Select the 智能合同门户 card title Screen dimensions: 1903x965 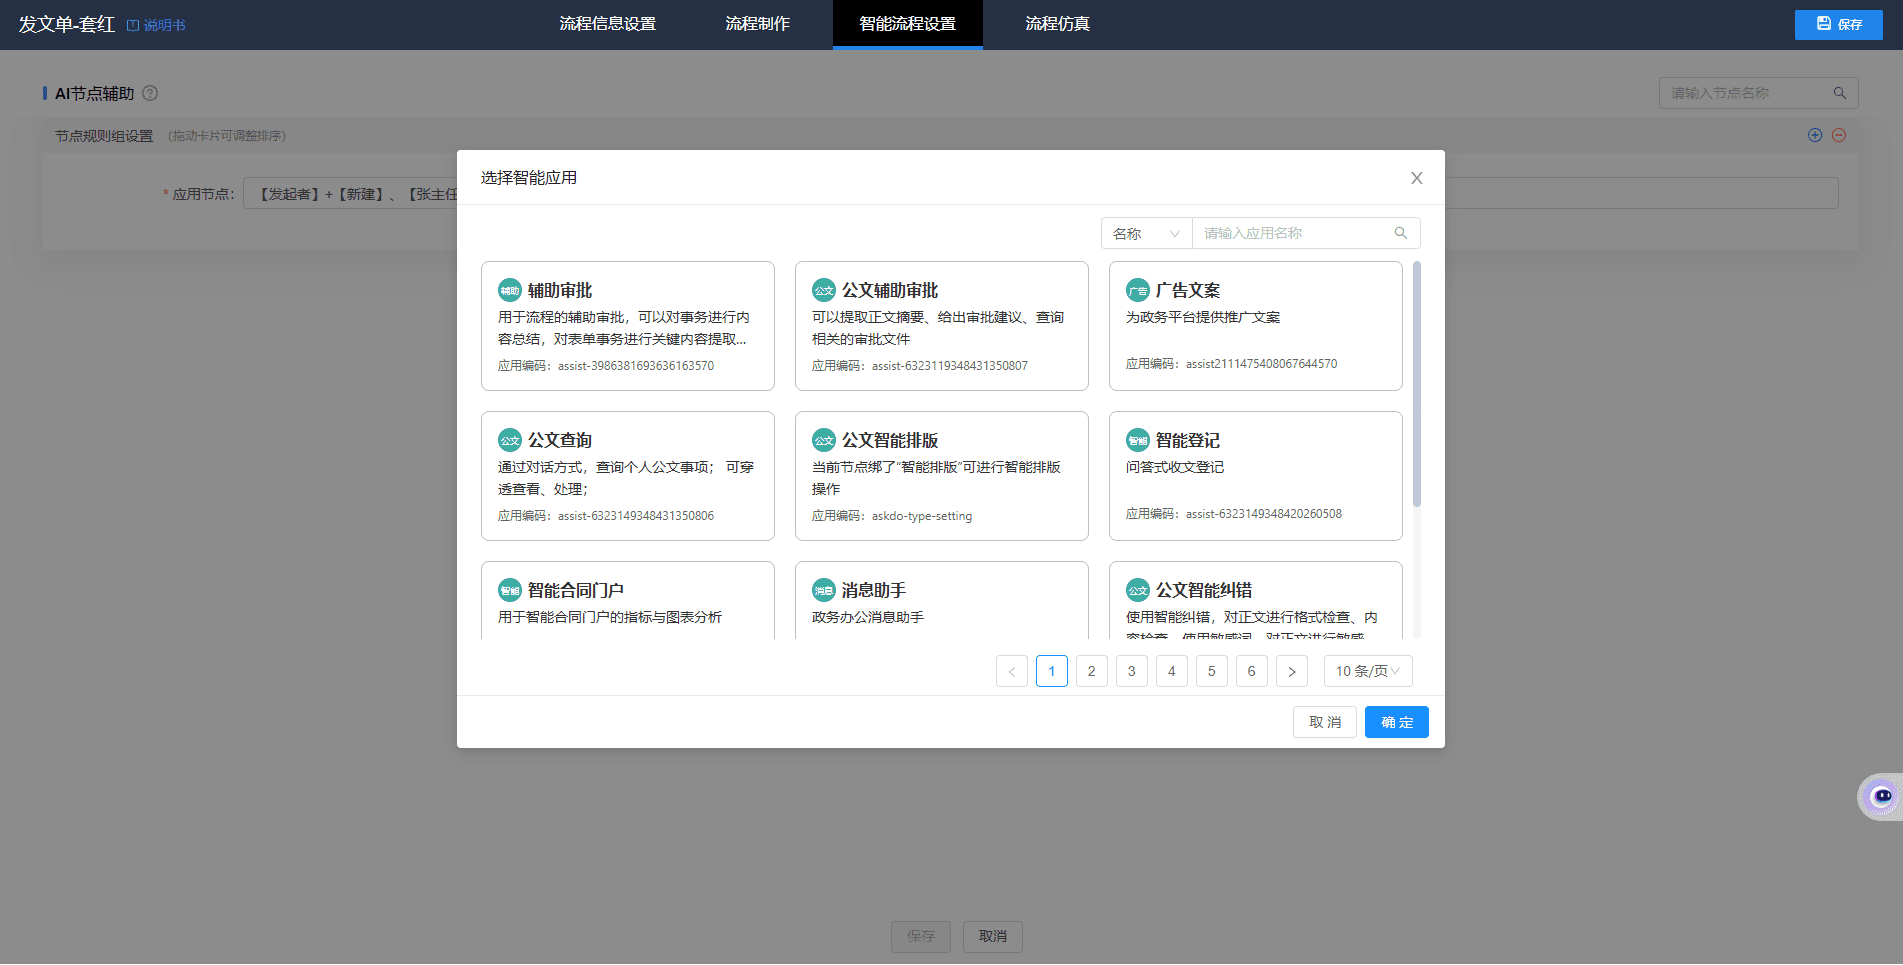click(576, 590)
